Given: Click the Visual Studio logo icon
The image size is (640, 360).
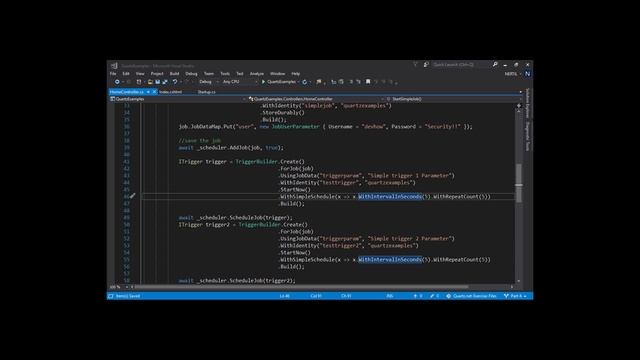Looking at the screenshot, I should pyautogui.click(x=114, y=65).
